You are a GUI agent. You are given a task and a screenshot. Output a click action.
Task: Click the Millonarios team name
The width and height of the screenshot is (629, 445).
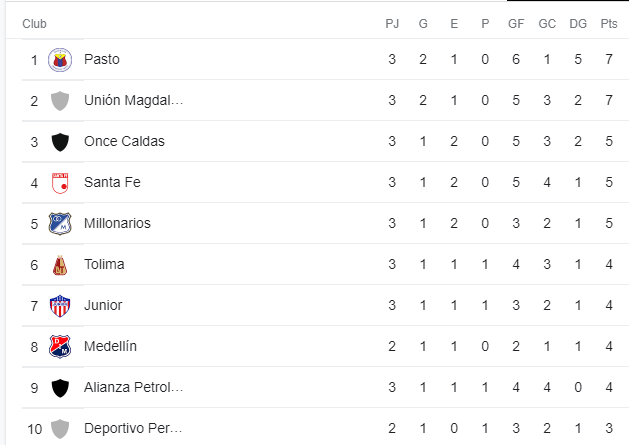click(x=117, y=223)
